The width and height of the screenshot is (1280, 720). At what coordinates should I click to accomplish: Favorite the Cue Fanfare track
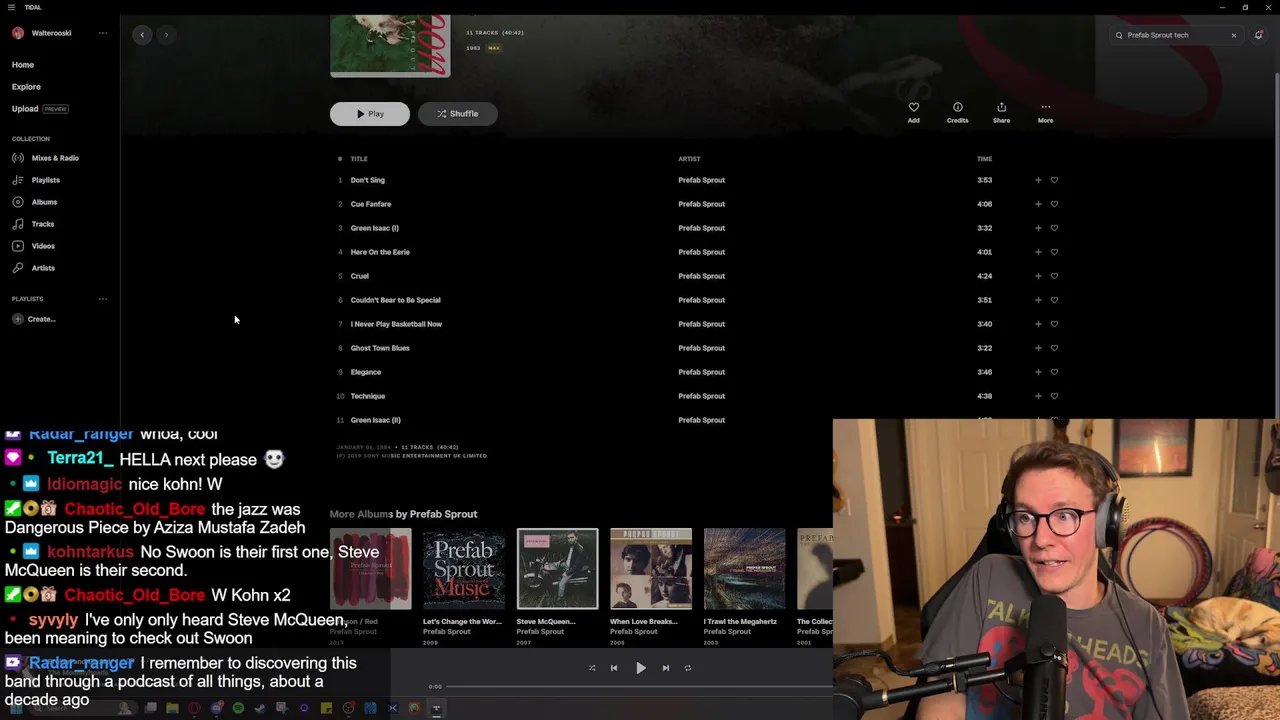(1054, 204)
